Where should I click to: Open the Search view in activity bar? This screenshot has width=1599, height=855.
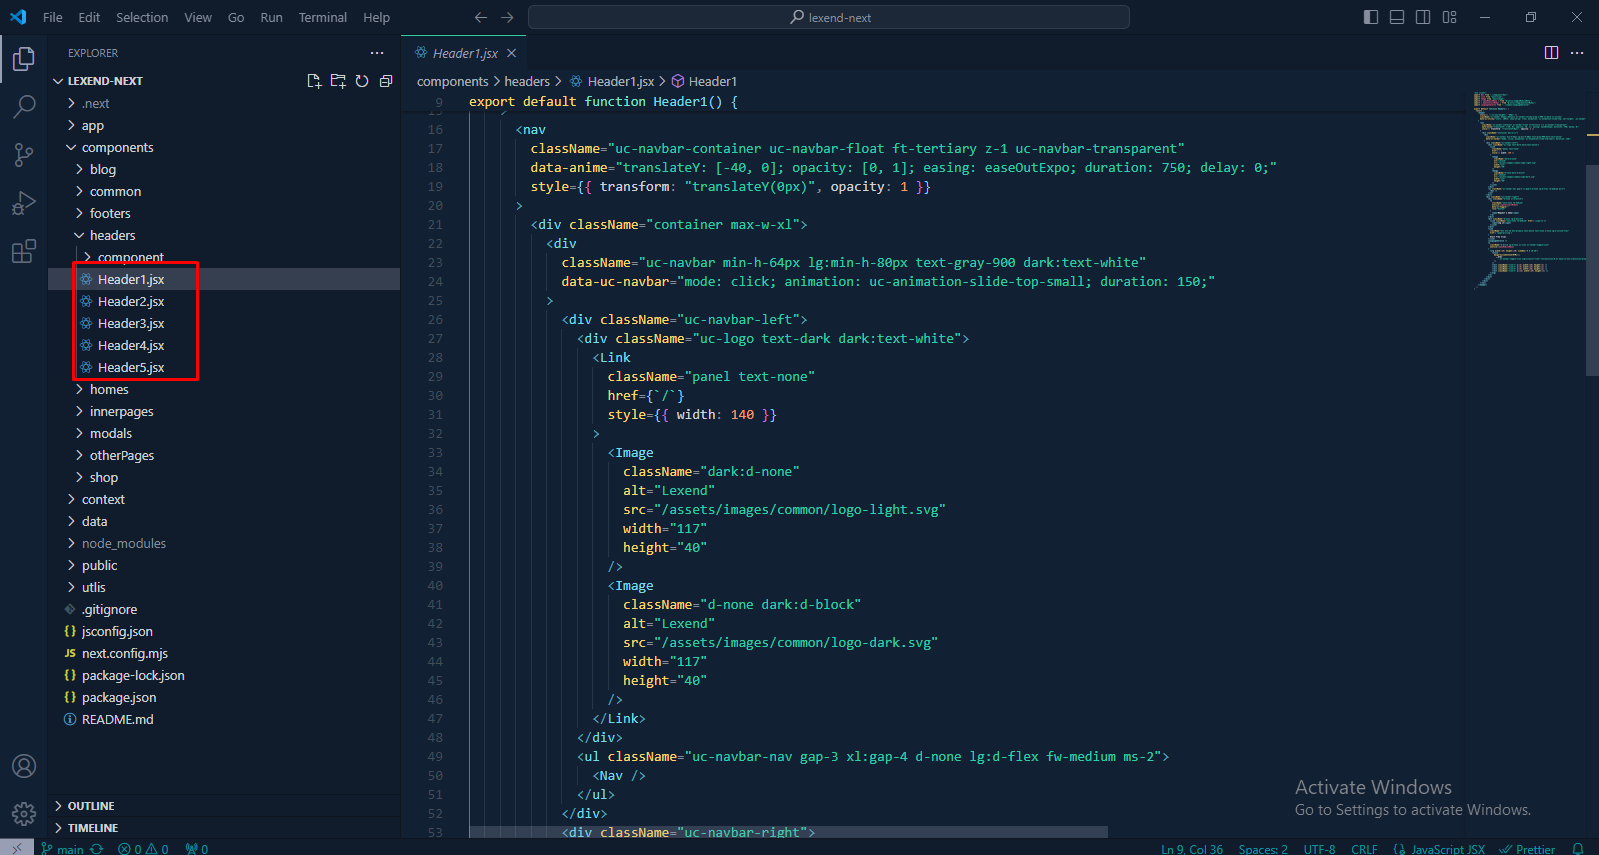(x=24, y=106)
